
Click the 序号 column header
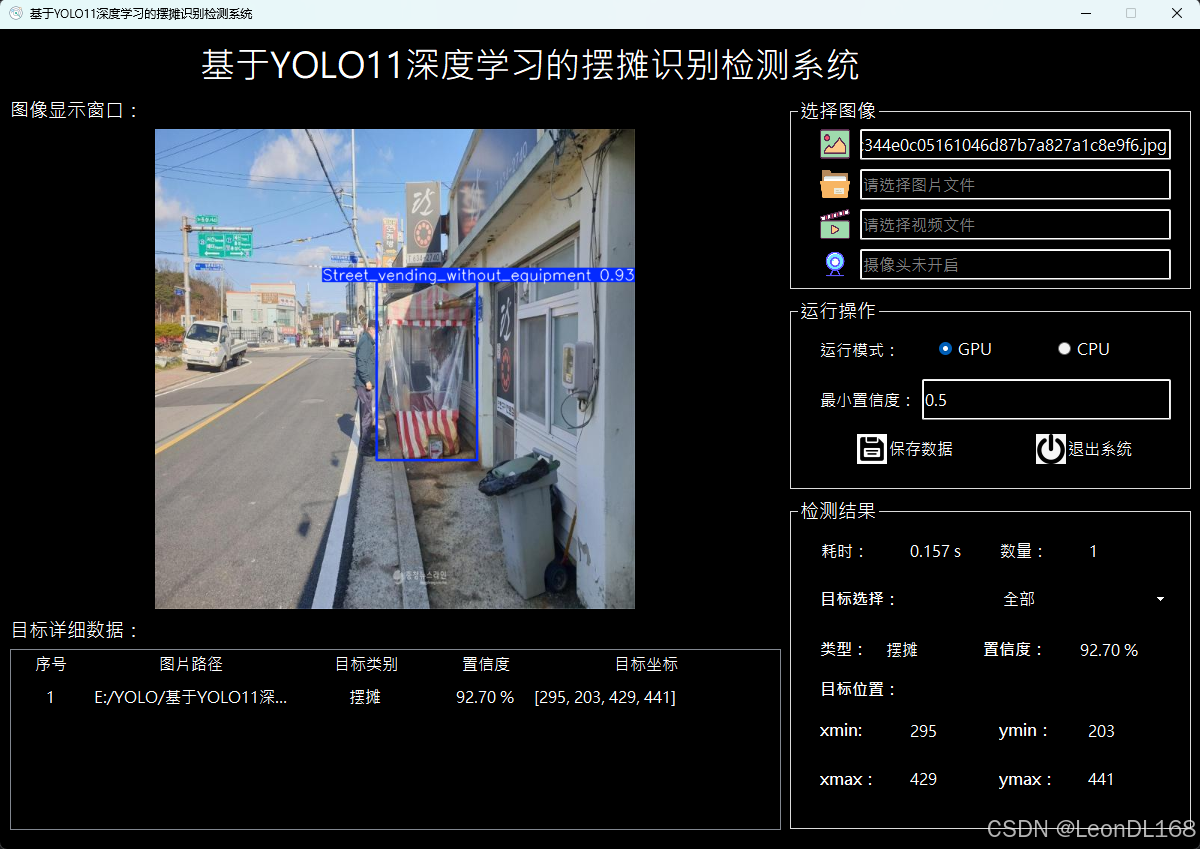pyautogui.click(x=51, y=664)
